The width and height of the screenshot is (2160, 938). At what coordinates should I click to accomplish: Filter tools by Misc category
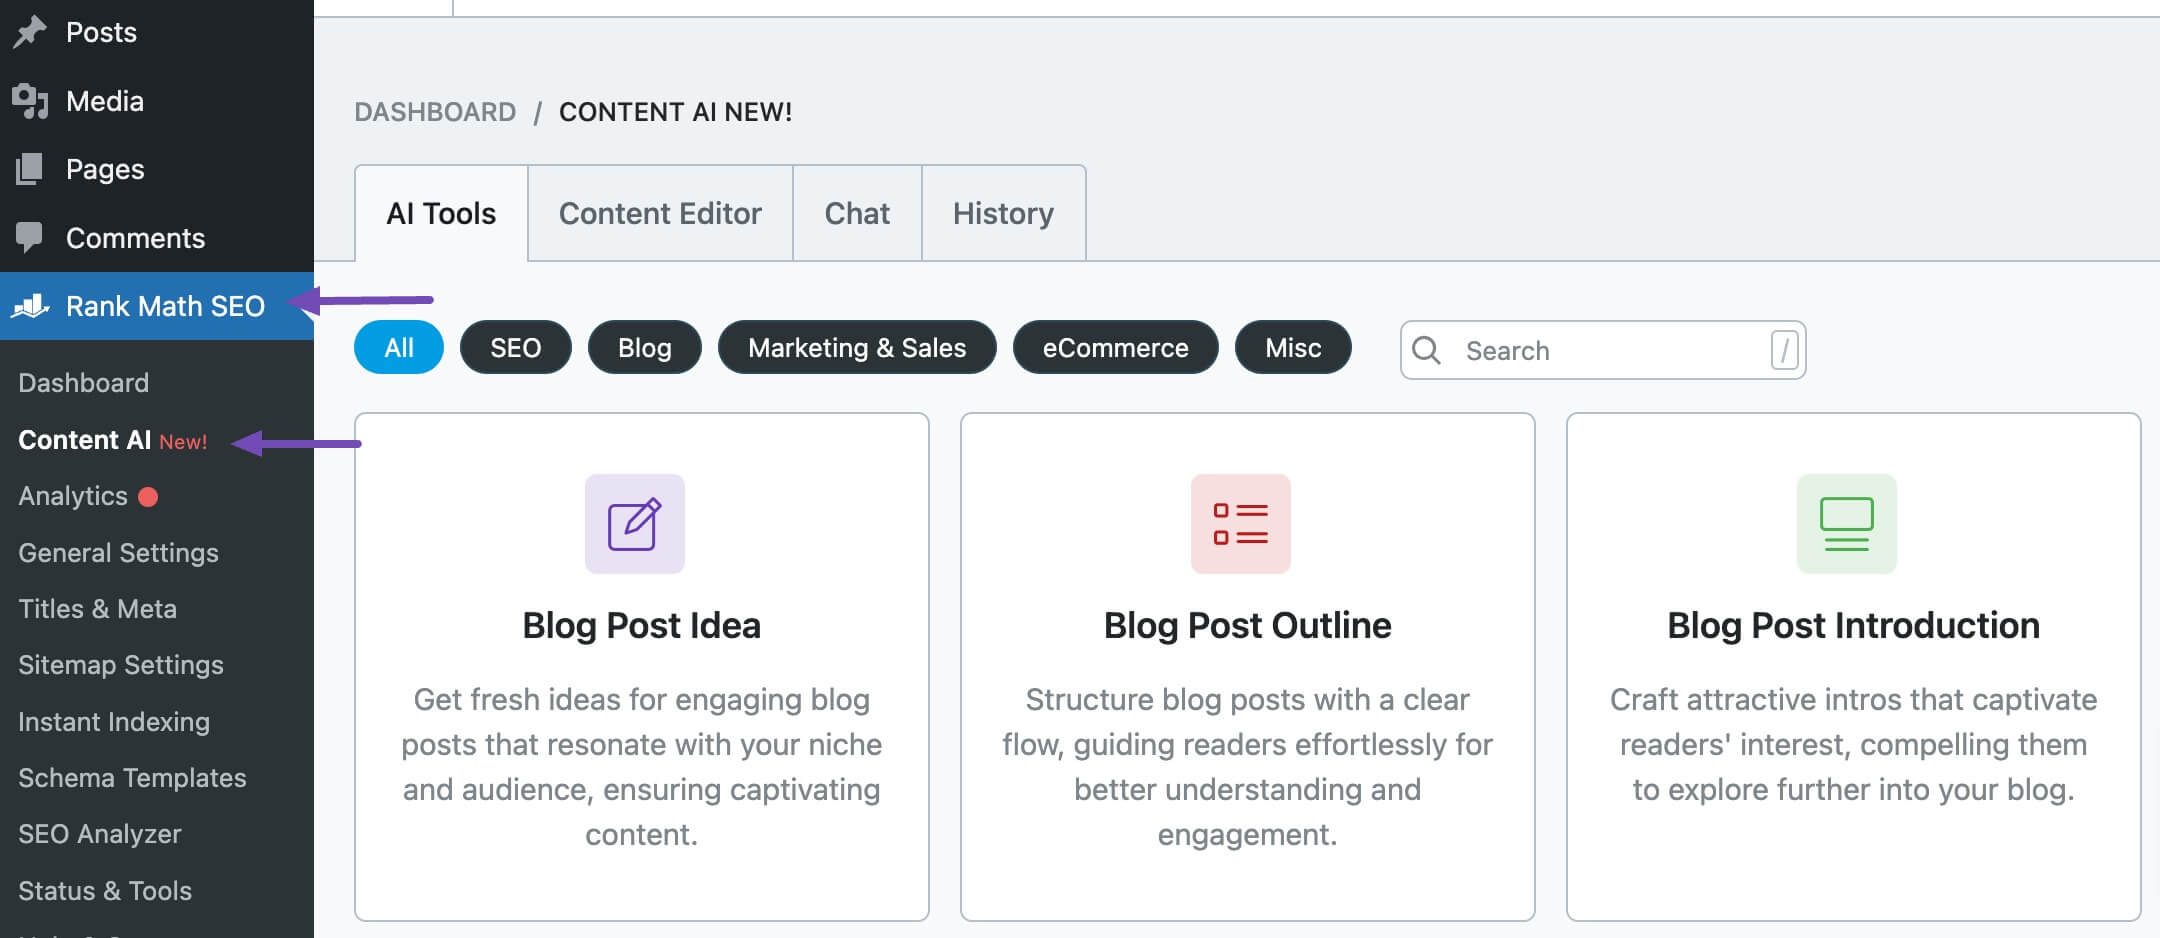tap(1293, 347)
